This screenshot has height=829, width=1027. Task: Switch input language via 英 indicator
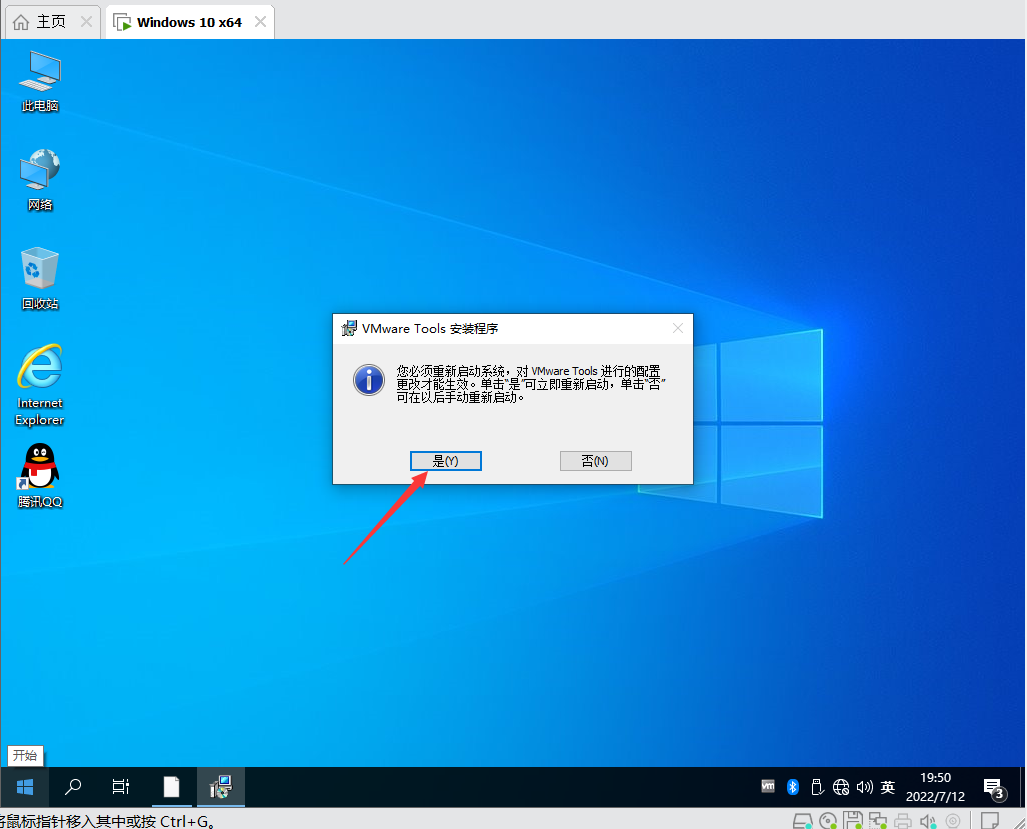(x=887, y=786)
